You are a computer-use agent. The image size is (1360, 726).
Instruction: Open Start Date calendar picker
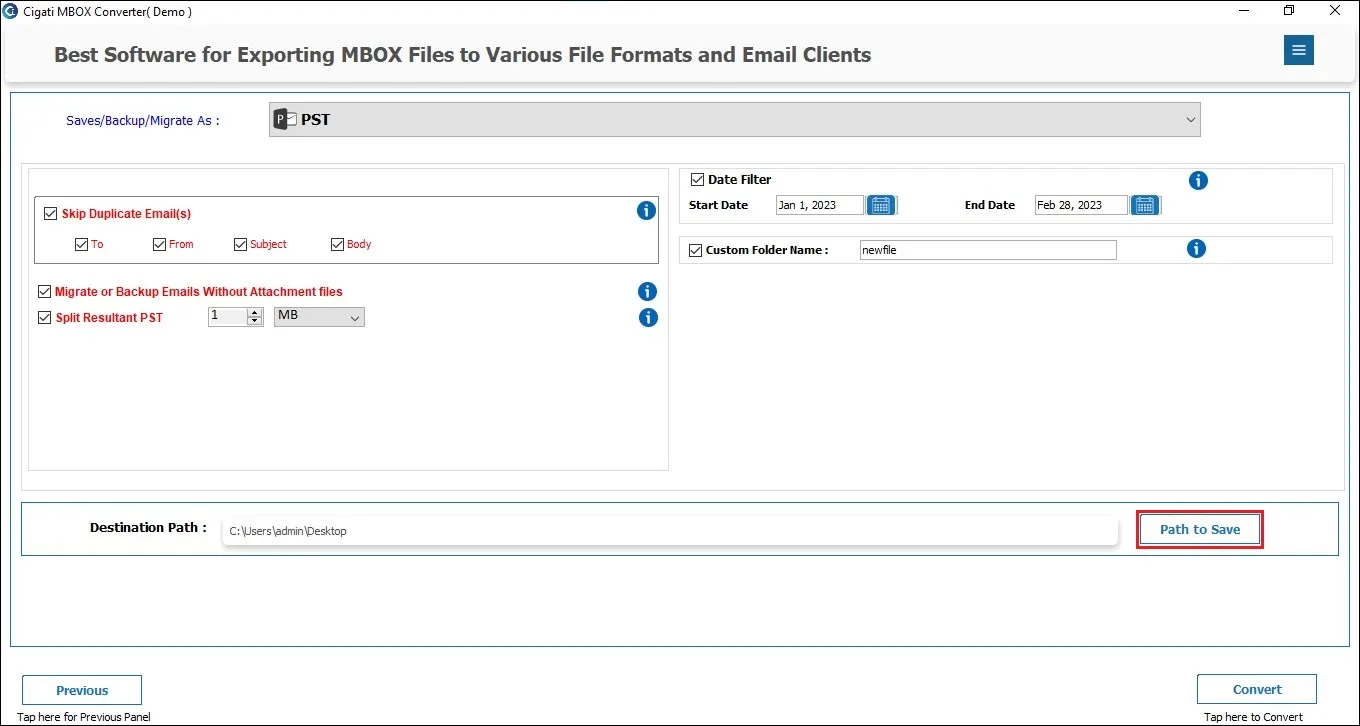tap(881, 205)
